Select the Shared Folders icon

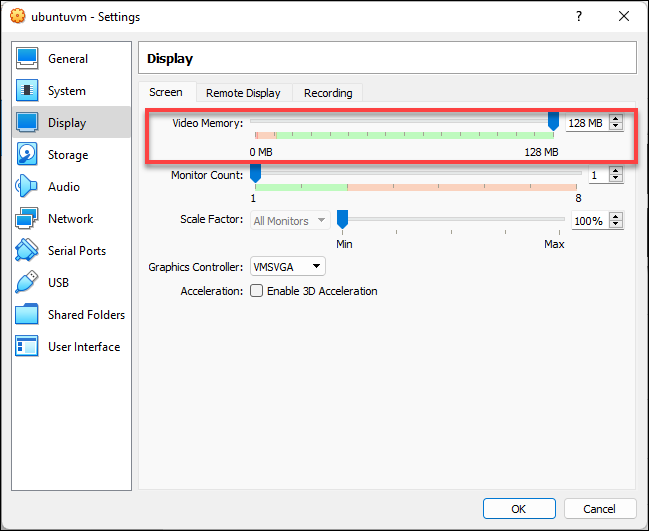pos(28,315)
